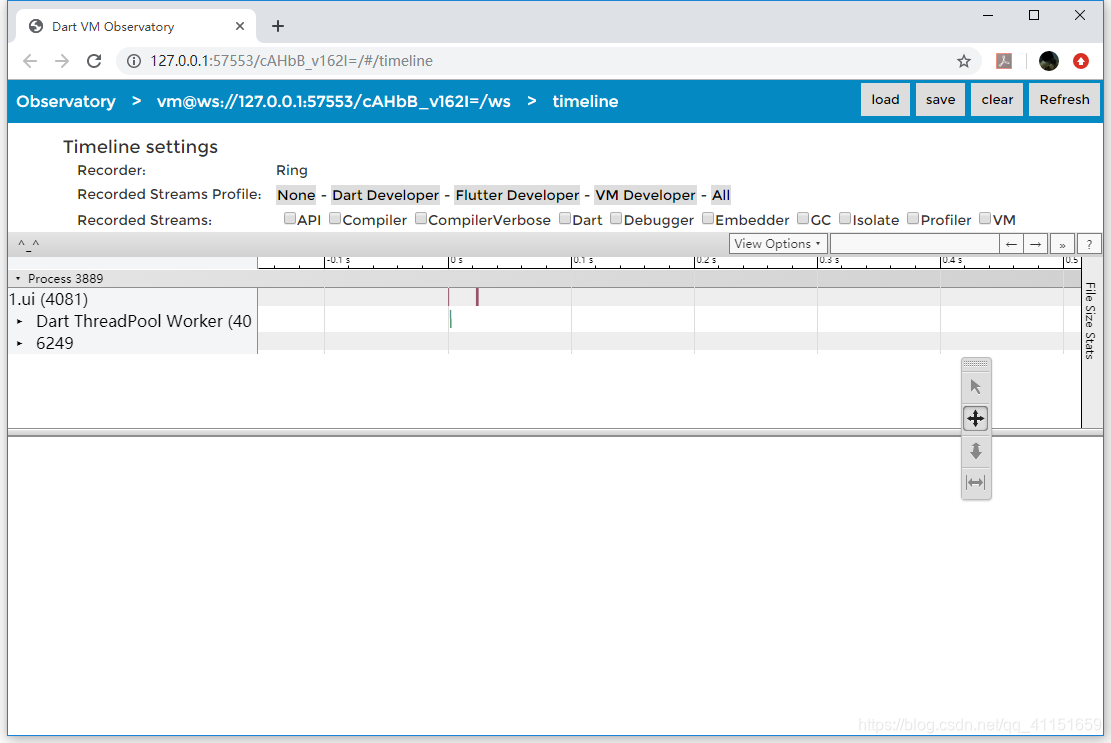This screenshot has width=1111, height=743.
Task: Open the View Options dropdown
Action: click(777, 244)
